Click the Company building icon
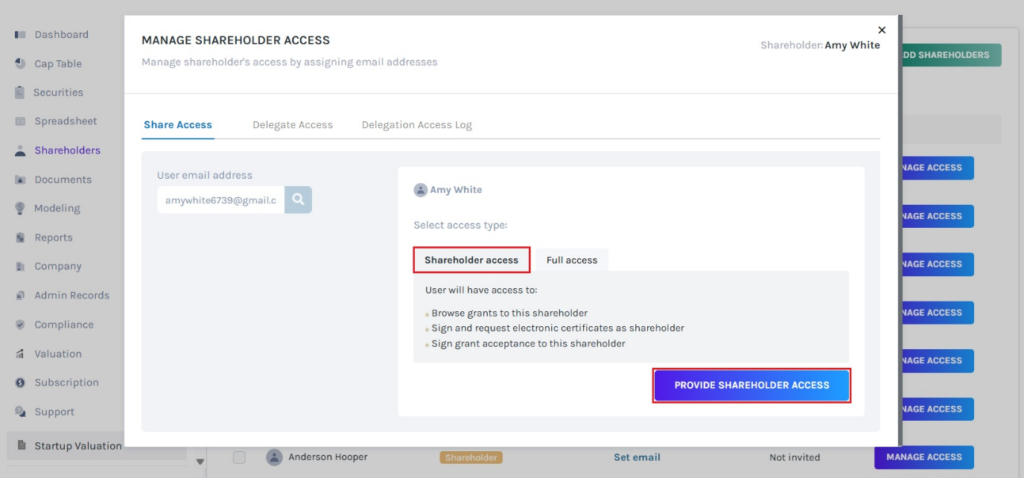Viewport: 1024px width, 478px height. pos(20,266)
